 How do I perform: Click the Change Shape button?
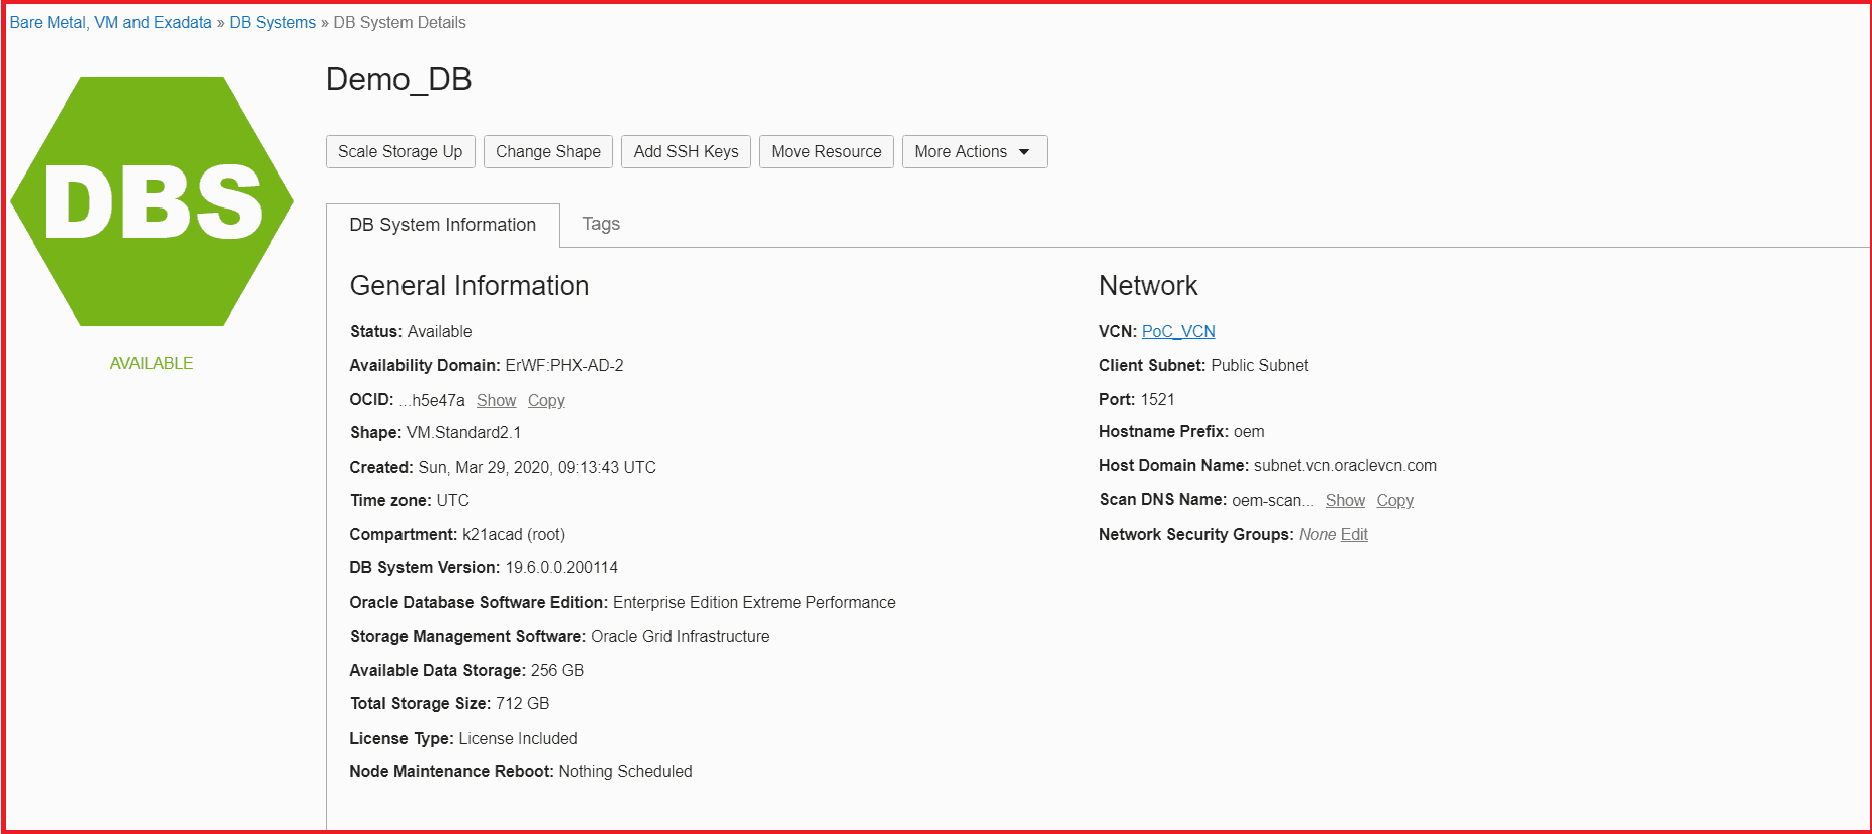click(x=548, y=152)
